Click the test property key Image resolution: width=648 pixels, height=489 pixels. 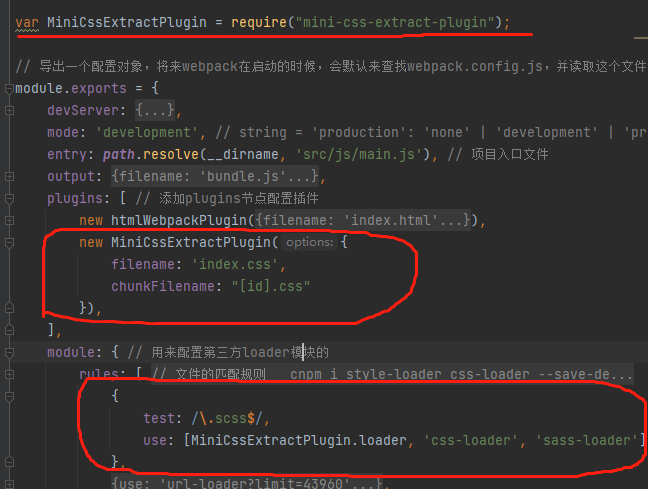(x=159, y=418)
